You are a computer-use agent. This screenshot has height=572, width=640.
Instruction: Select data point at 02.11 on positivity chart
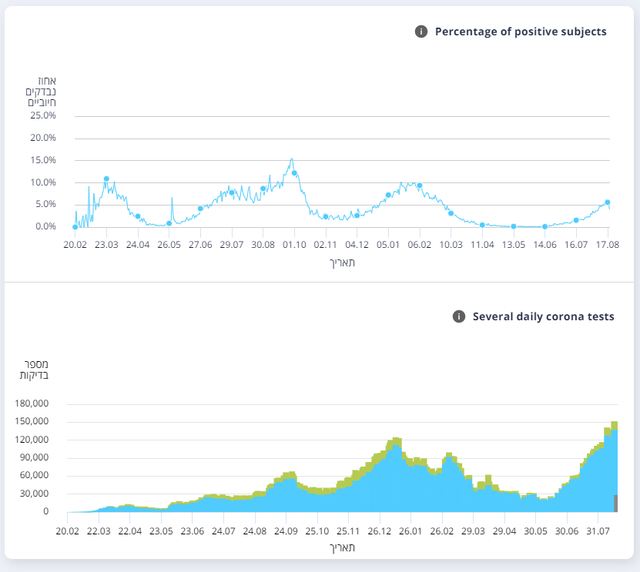tap(325, 217)
